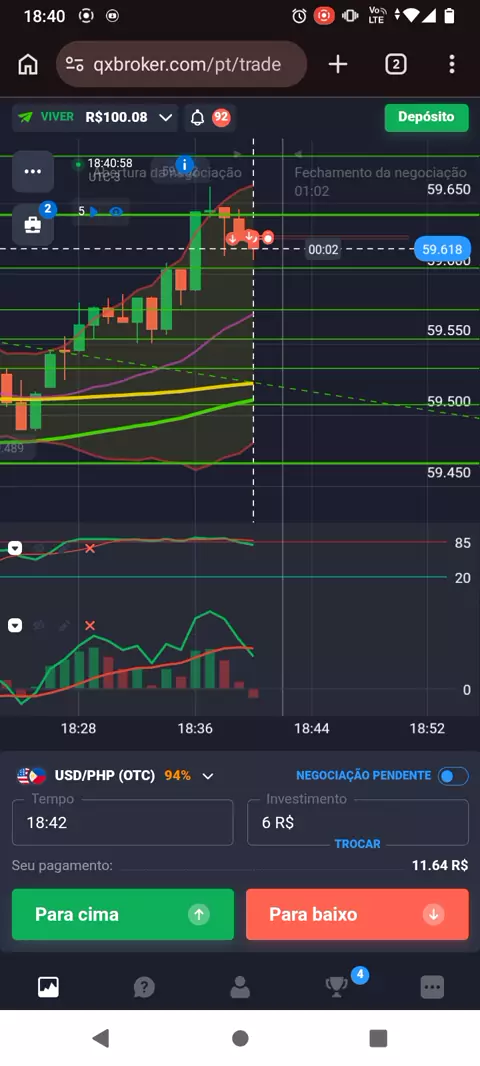The height and width of the screenshot is (1066, 480).
Task: Tap the blue info icon on chart
Action: pos(184,165)
